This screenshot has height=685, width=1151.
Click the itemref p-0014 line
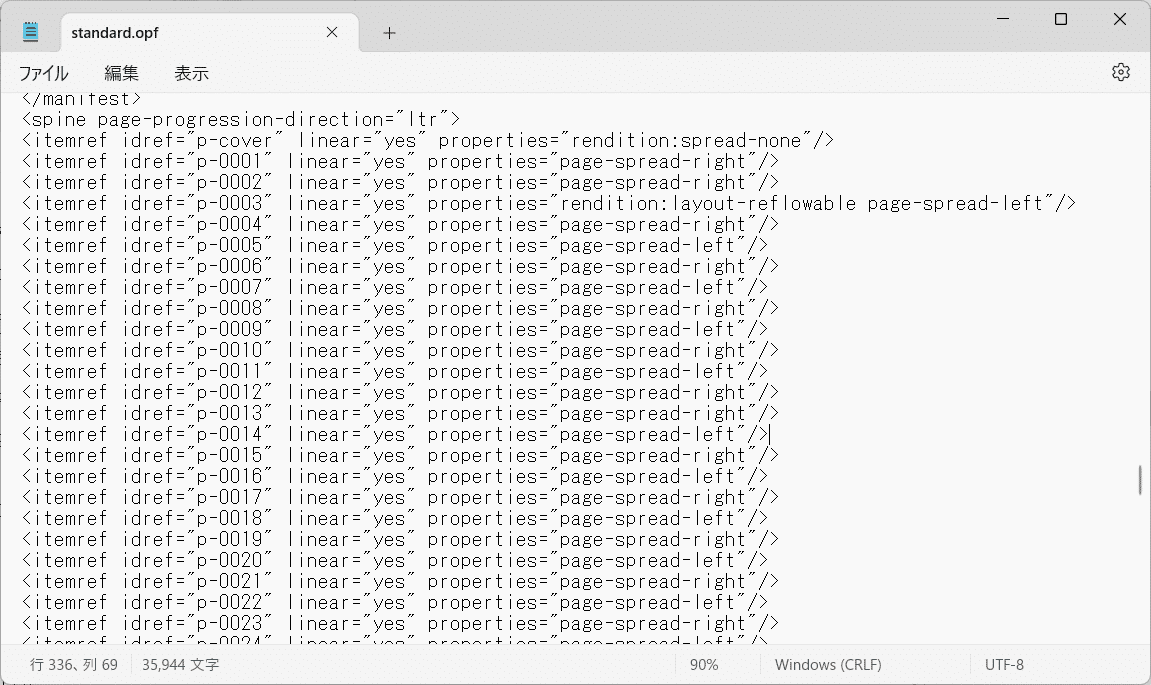pos(395,435)
